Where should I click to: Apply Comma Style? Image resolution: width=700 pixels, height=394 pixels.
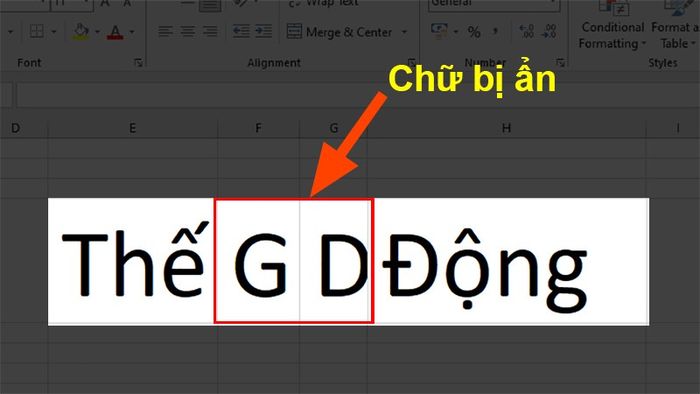pyautogui.click(x=496, y=31)
